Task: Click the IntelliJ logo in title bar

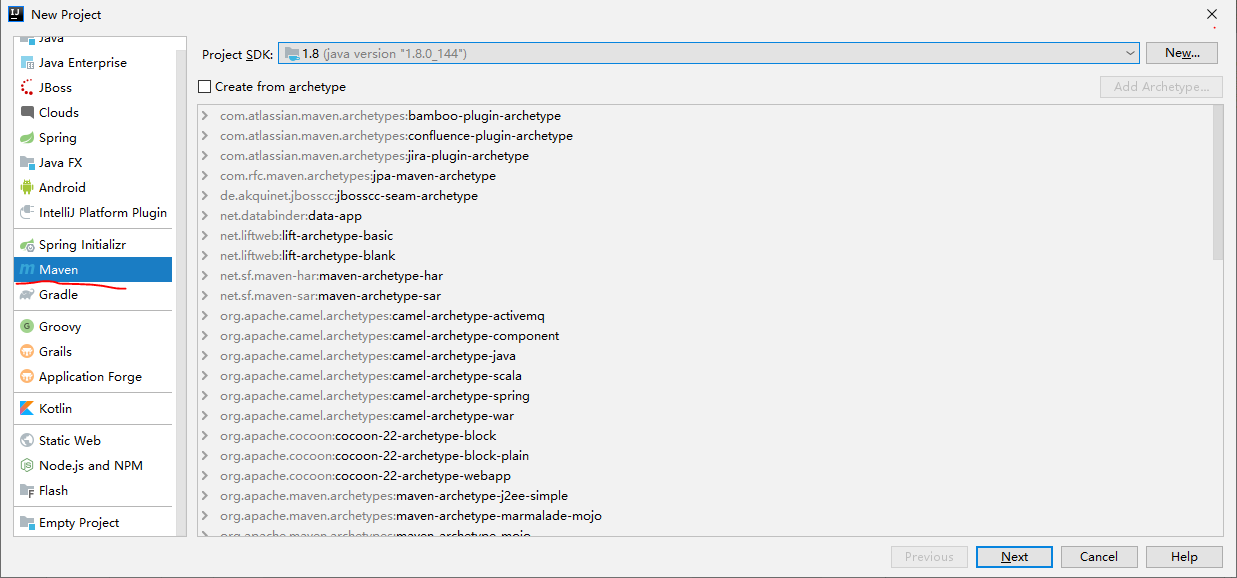Action: coord(15,14)
